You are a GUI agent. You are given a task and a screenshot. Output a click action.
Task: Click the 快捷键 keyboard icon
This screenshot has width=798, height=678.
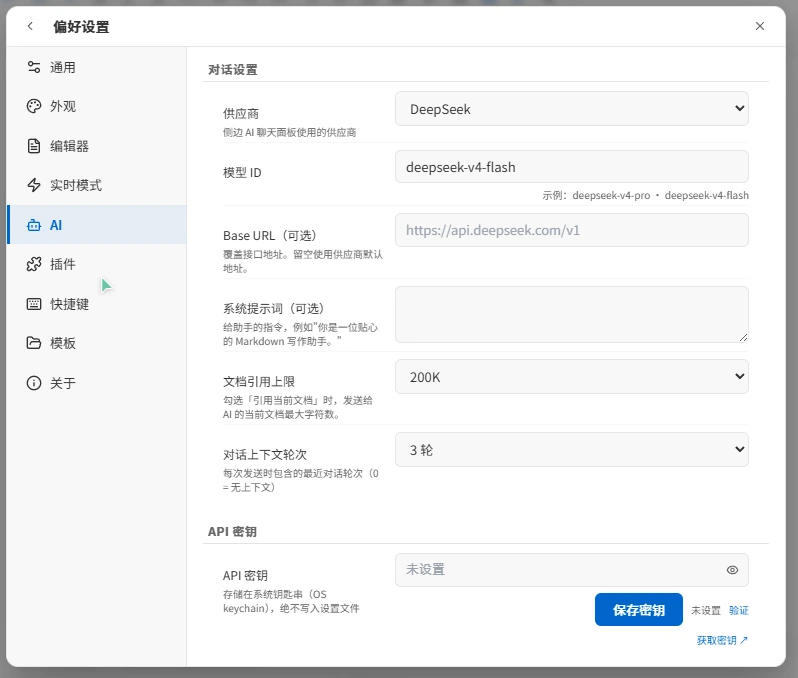(x=34, y=304)
